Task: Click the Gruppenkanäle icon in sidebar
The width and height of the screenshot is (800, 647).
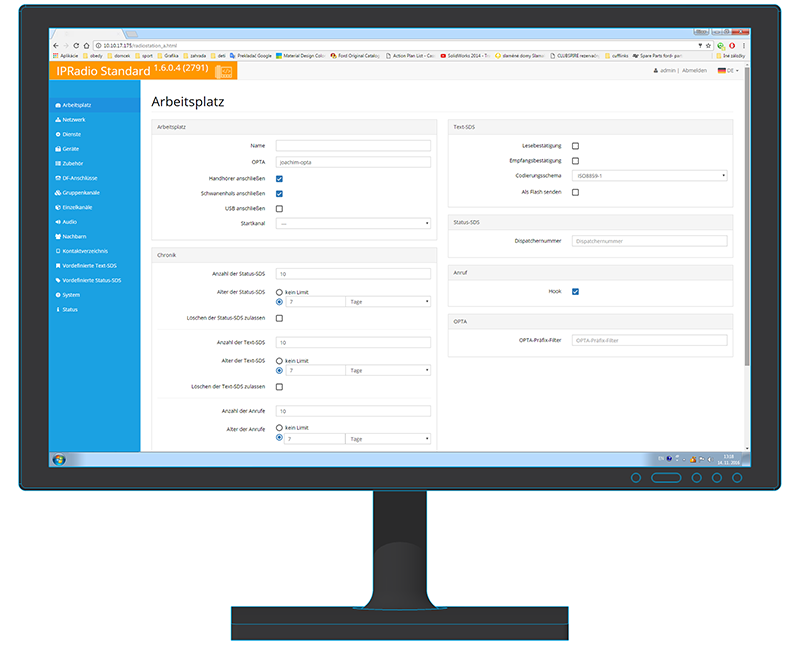Action: pos(58,192)
